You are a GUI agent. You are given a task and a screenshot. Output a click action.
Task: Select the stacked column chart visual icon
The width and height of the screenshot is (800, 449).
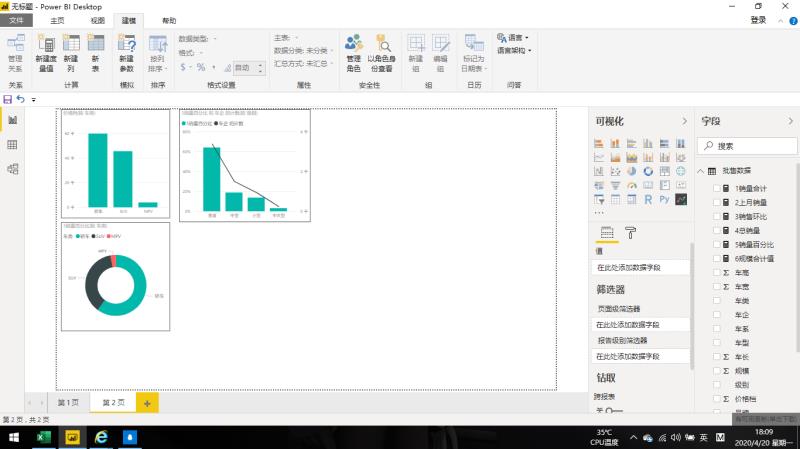615,144
